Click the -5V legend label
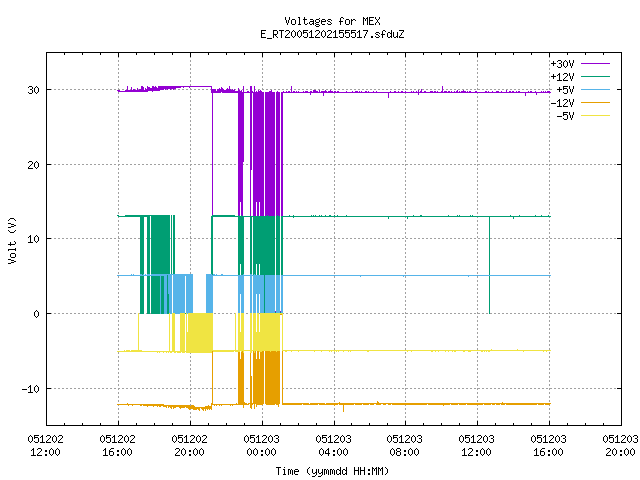Image resolution: width=640 pixels, height=480 pixels. coord(565,116)
